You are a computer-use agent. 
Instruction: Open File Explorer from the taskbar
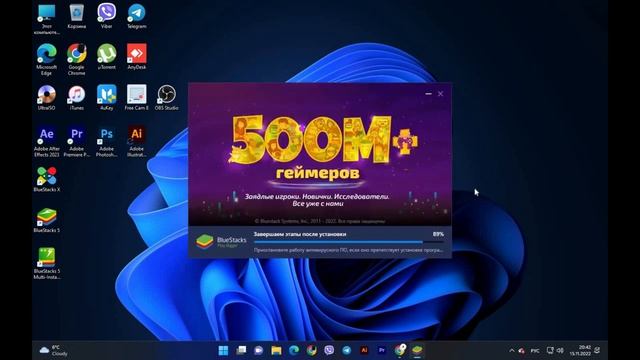coord(276,350)
